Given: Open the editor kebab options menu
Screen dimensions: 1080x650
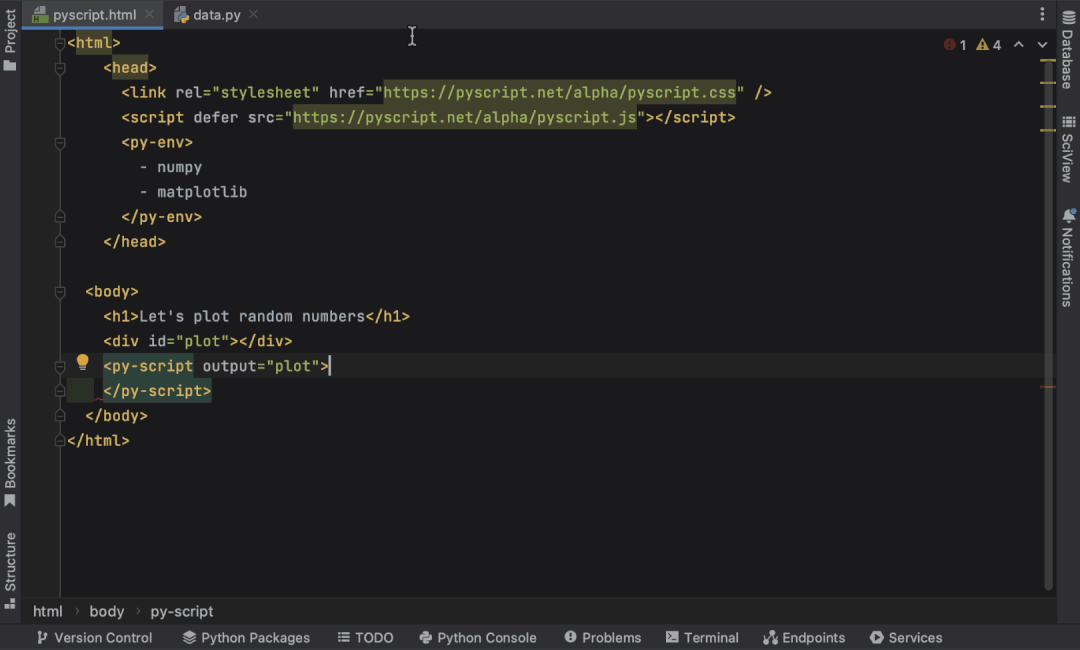Looking at the screenshot, I should [1042, 12].
